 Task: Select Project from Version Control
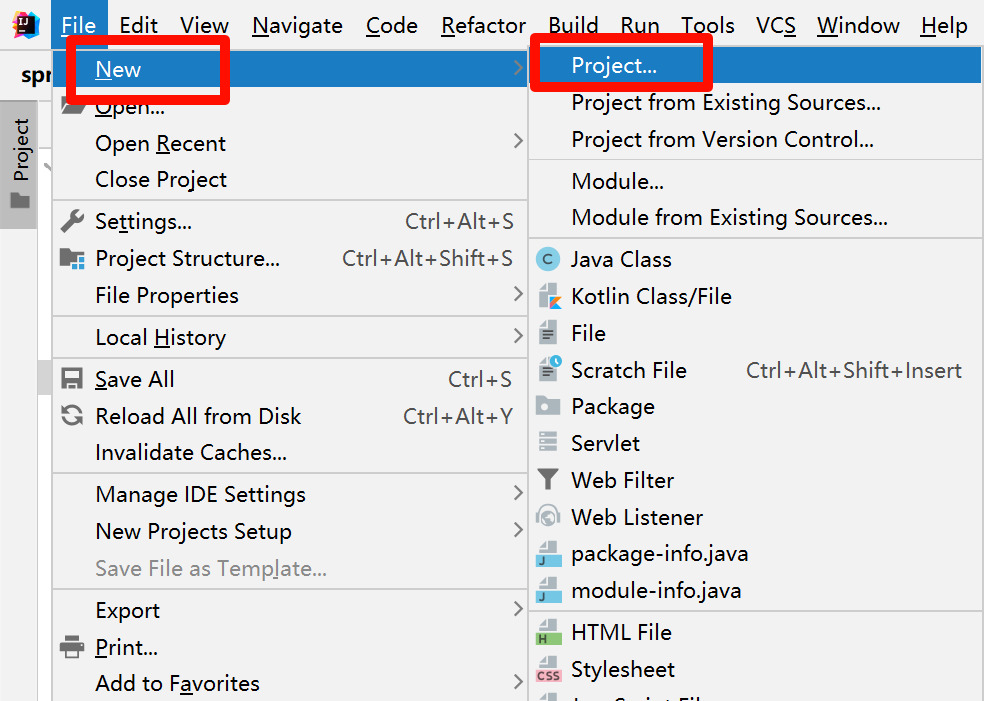click(722, 140)
